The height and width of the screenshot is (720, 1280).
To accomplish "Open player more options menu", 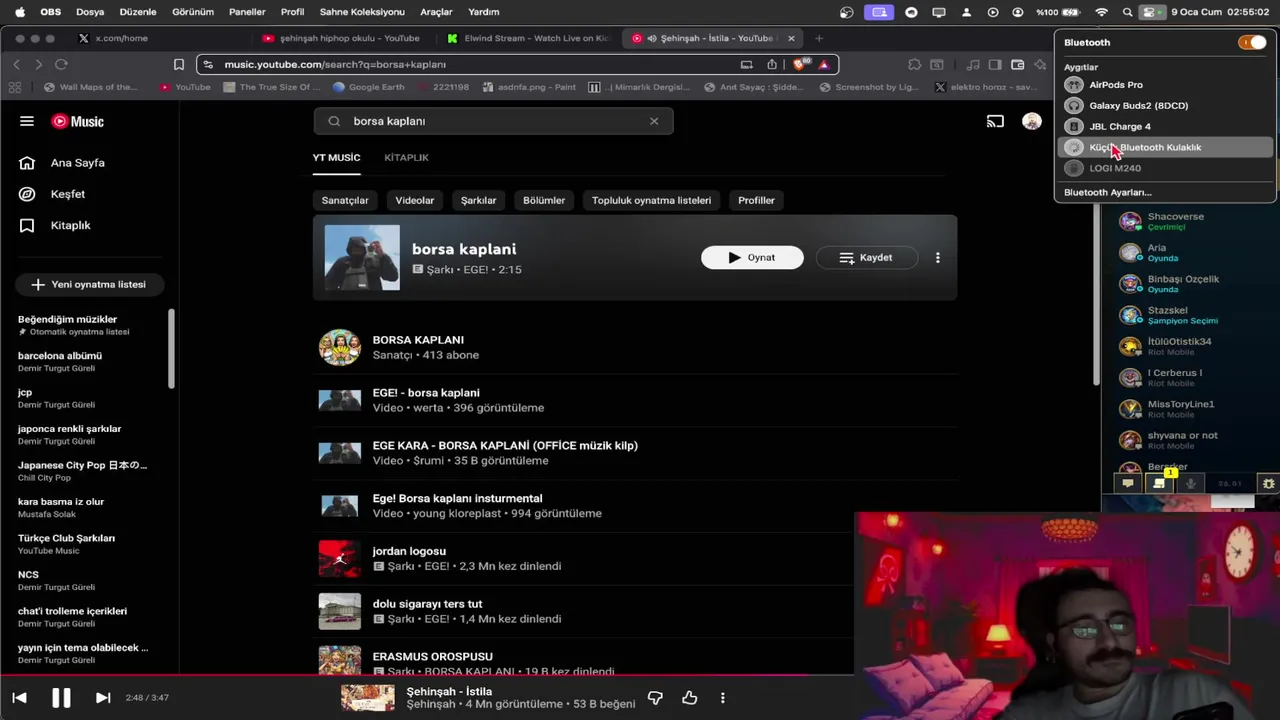I will (x=722, y=697).
